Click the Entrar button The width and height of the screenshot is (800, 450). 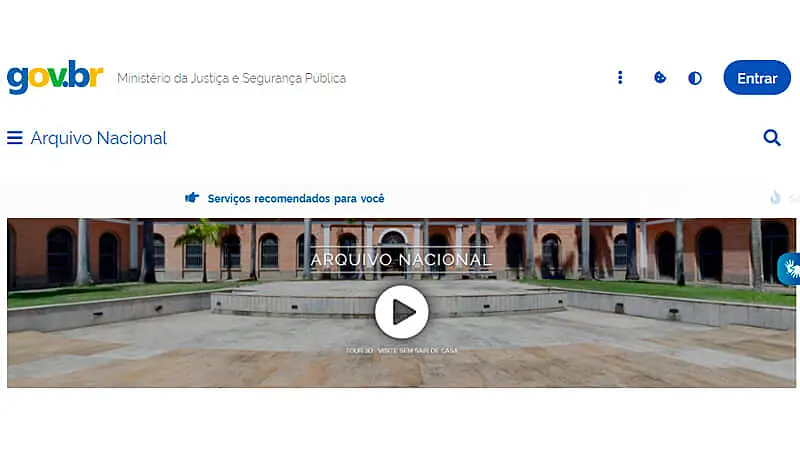point(757,78)
